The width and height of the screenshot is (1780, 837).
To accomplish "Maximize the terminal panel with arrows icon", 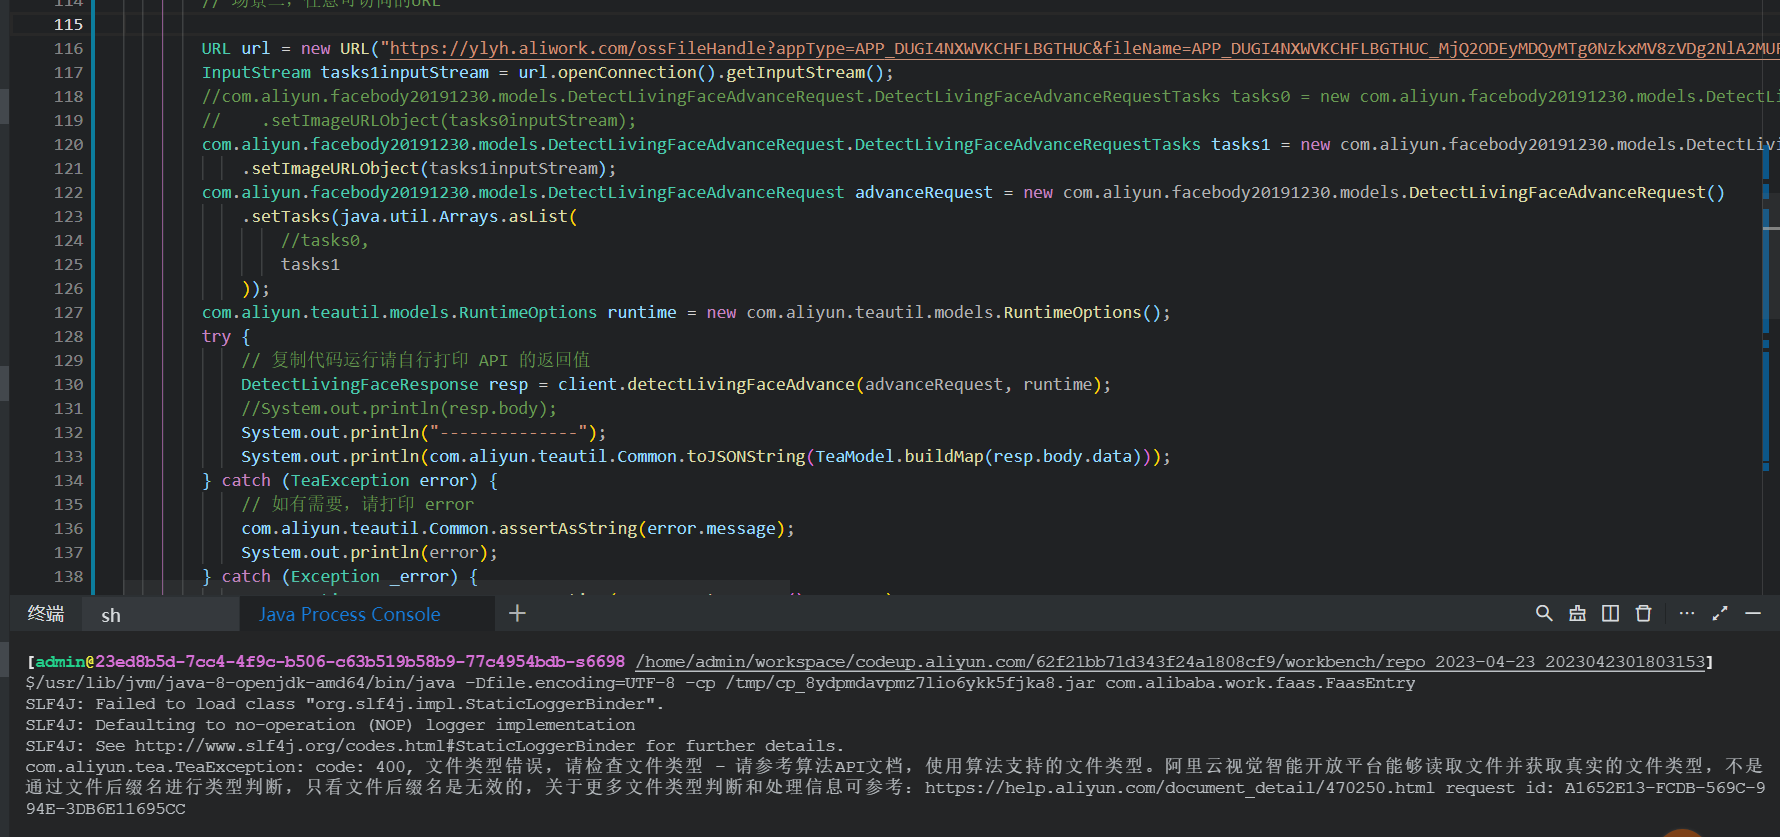I will [x=1720, y=614].
